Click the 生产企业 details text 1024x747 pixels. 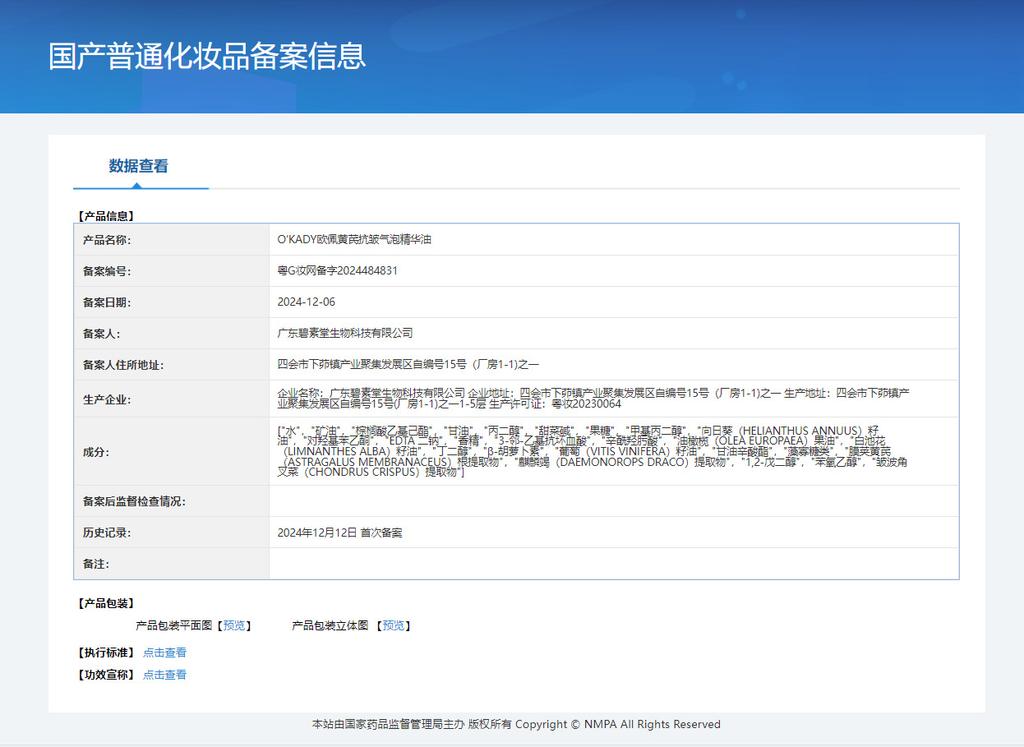(x=593, y=398)
